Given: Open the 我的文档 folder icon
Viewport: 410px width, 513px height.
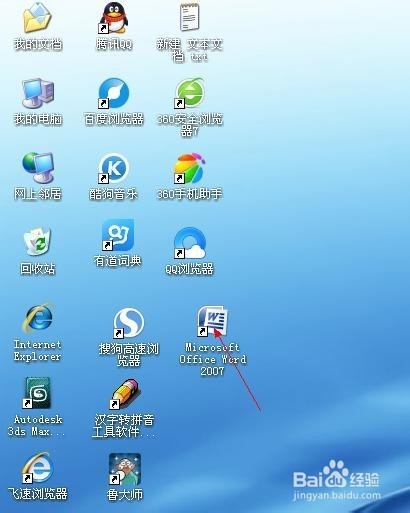Looking at the screenshot, I should (37, 18).
